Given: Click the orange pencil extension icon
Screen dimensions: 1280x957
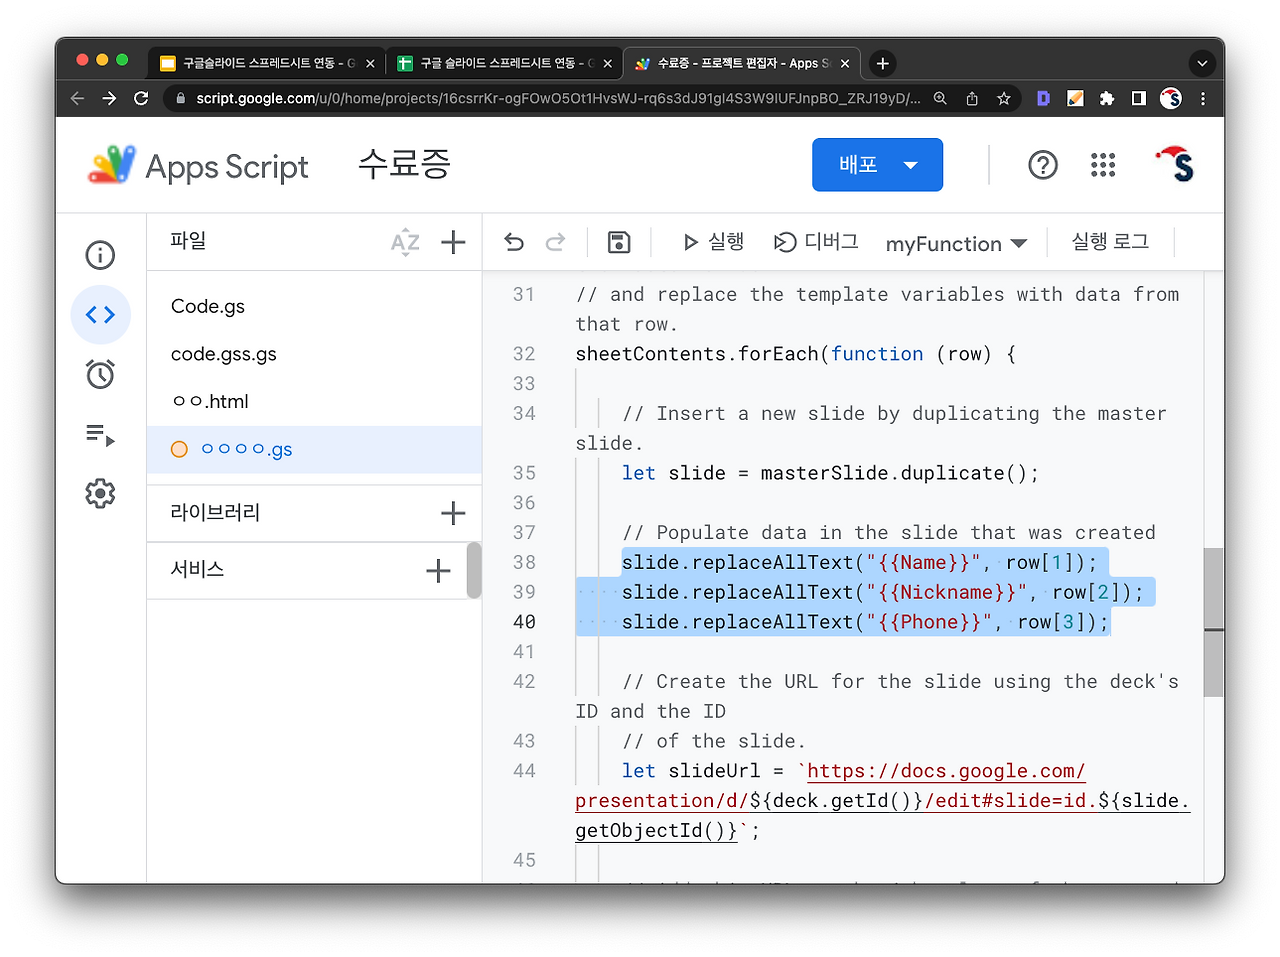Looking at the screenshot, I should point(1075,98).
